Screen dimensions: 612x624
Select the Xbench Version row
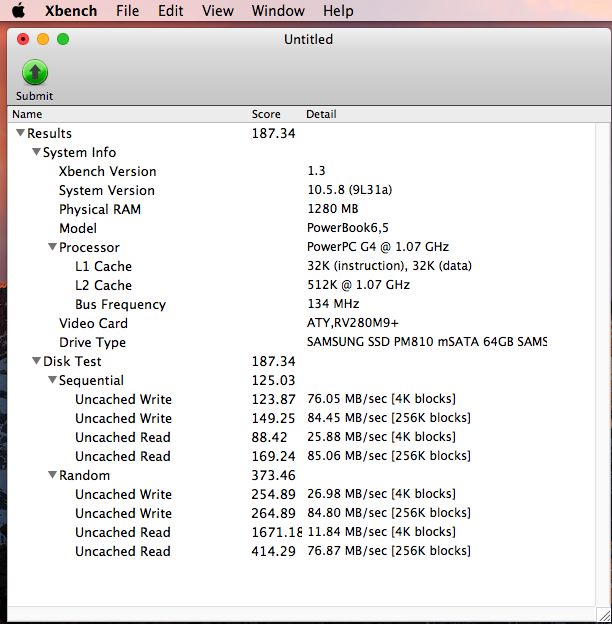pyautogui.click(x=301, y=171)
